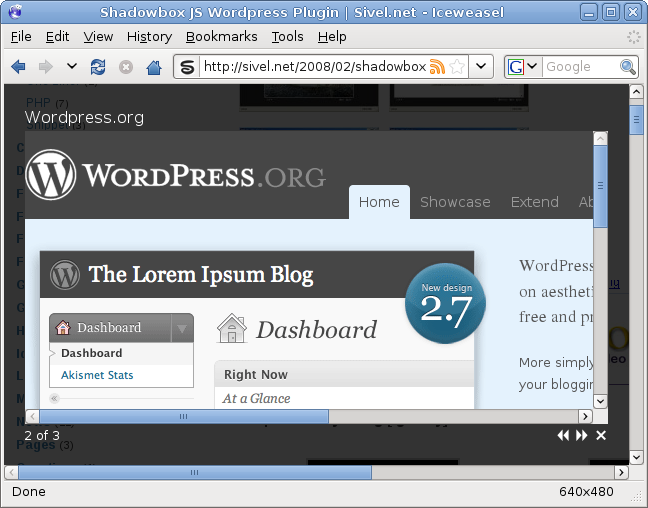Image resolution: width=648 pixels, height=508 pixels.
Task: Click the Akismet Stats link
Action: 97,375
